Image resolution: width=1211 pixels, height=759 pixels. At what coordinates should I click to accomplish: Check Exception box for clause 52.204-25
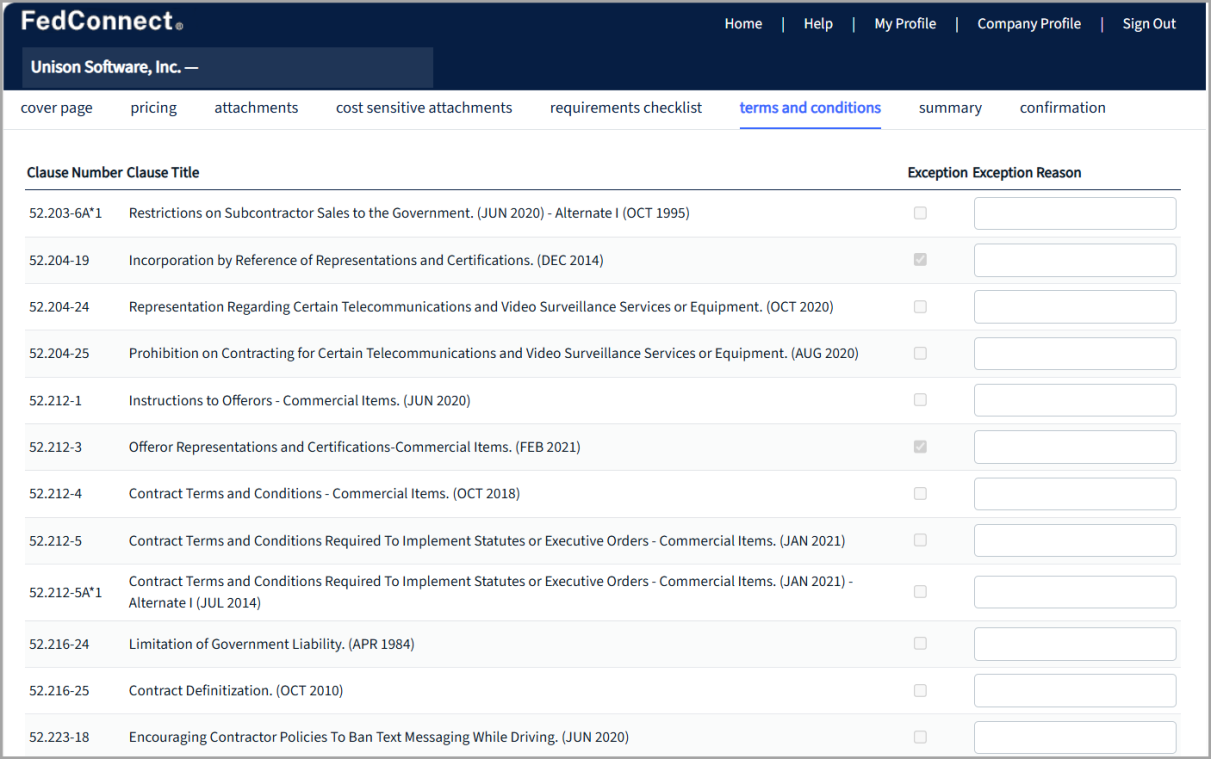click(920, 353)
